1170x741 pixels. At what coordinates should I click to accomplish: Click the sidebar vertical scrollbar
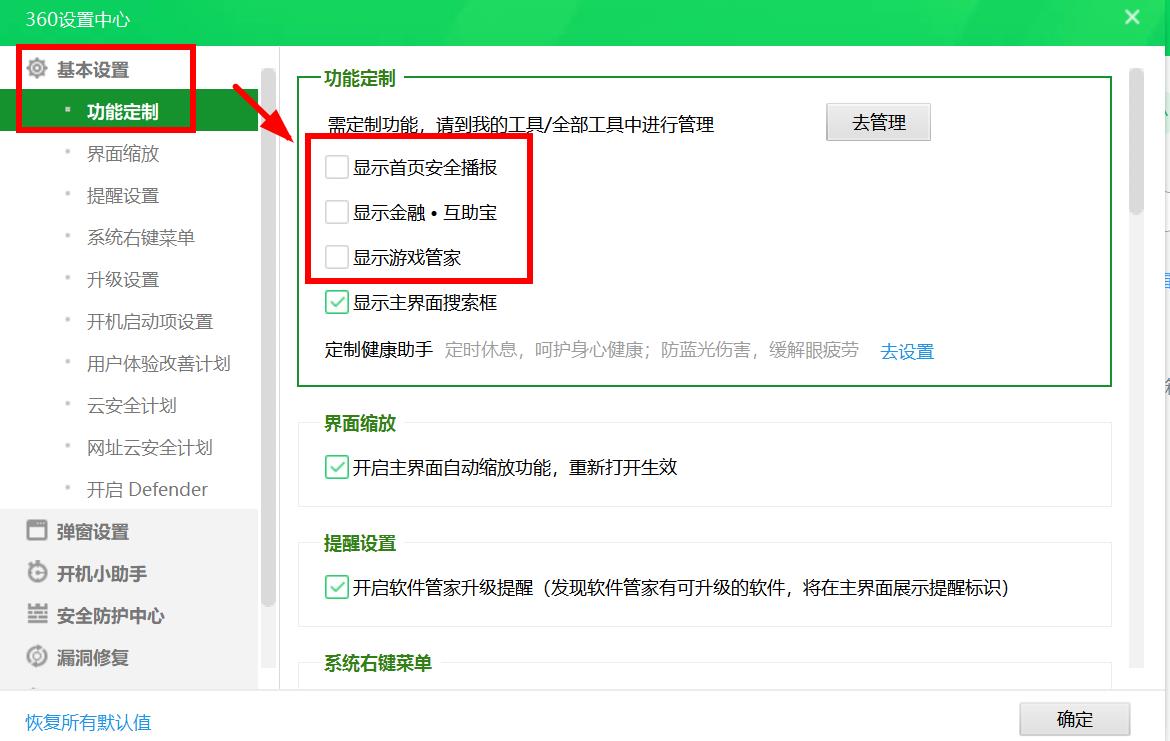(x=268, y=337)
